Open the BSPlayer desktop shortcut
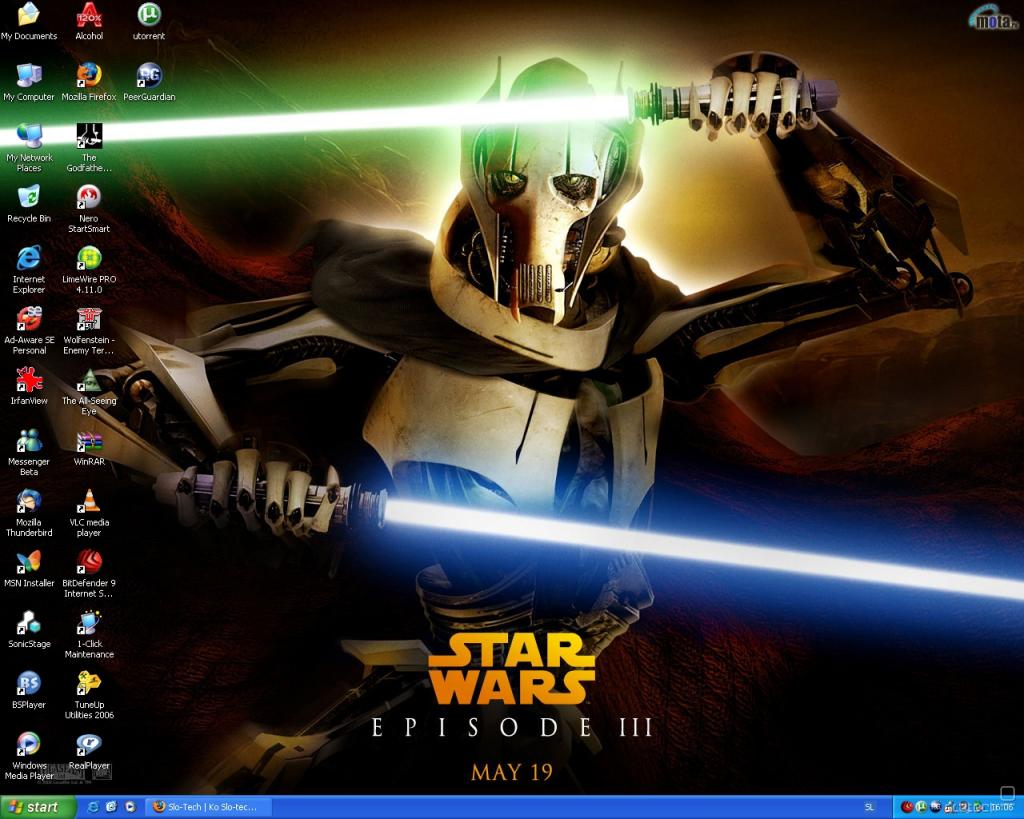Image resolution: width=1024 pixels, height=819 pixels. click(x=29, y=690)
